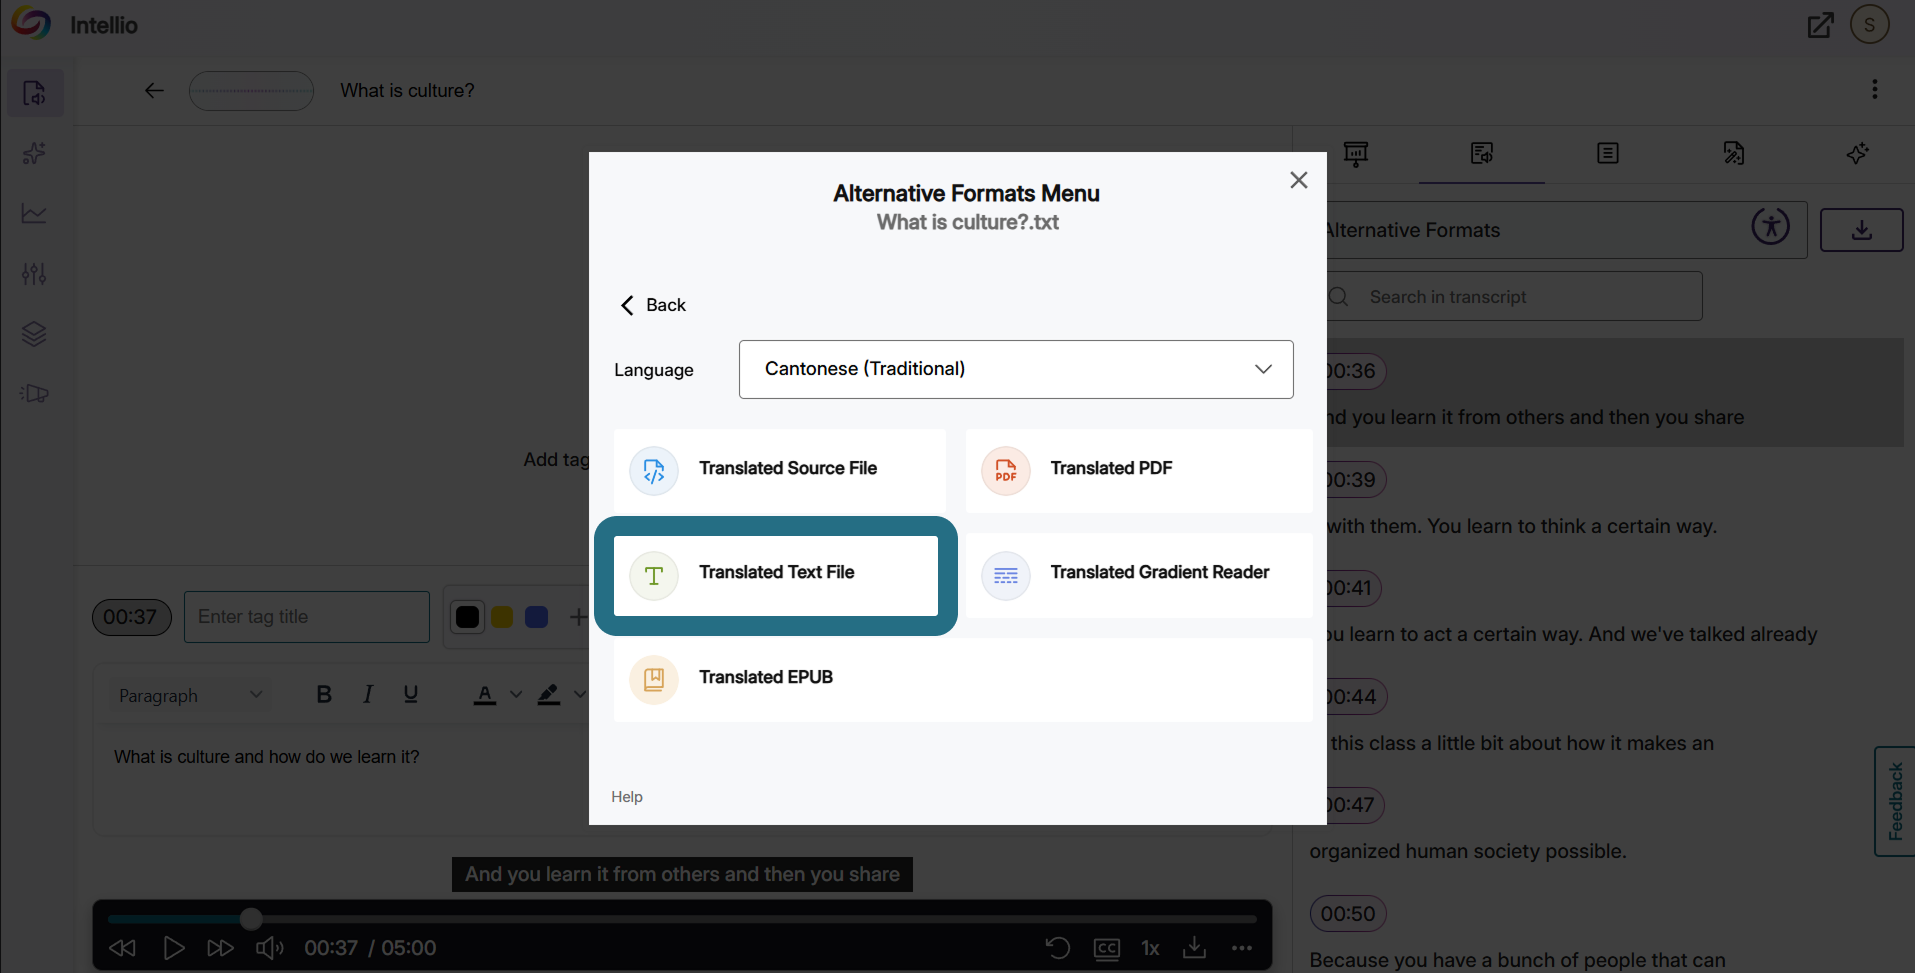Click the download button beside Alternative Formats

(1861, 230)
